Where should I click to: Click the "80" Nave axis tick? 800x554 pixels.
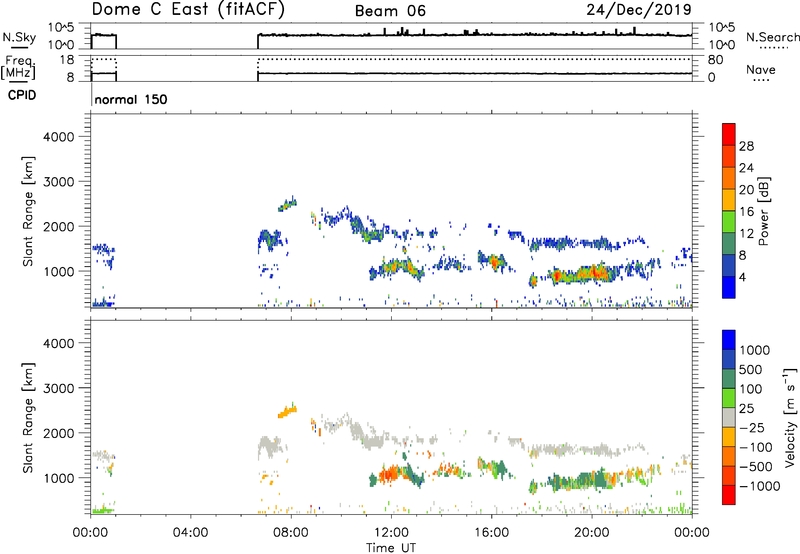click(715, 60)
